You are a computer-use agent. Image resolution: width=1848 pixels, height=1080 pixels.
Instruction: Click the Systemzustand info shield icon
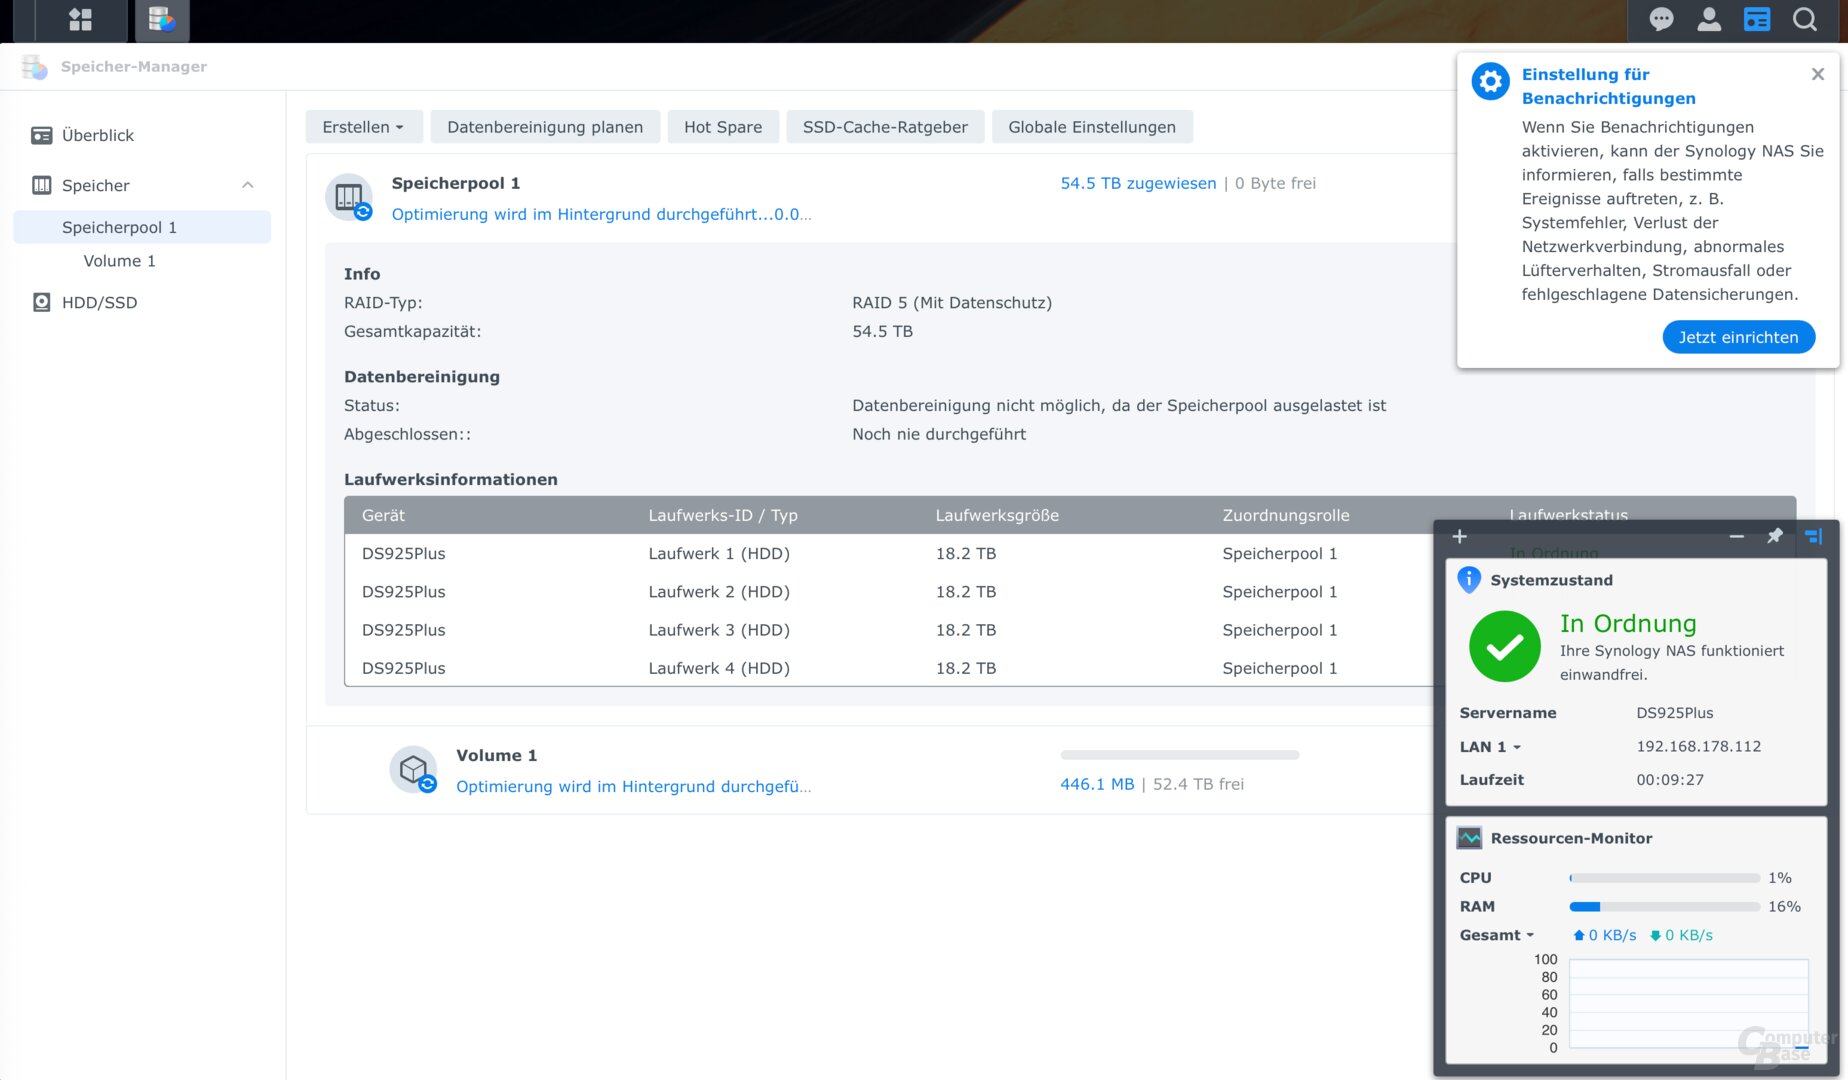click(1469, 580)
